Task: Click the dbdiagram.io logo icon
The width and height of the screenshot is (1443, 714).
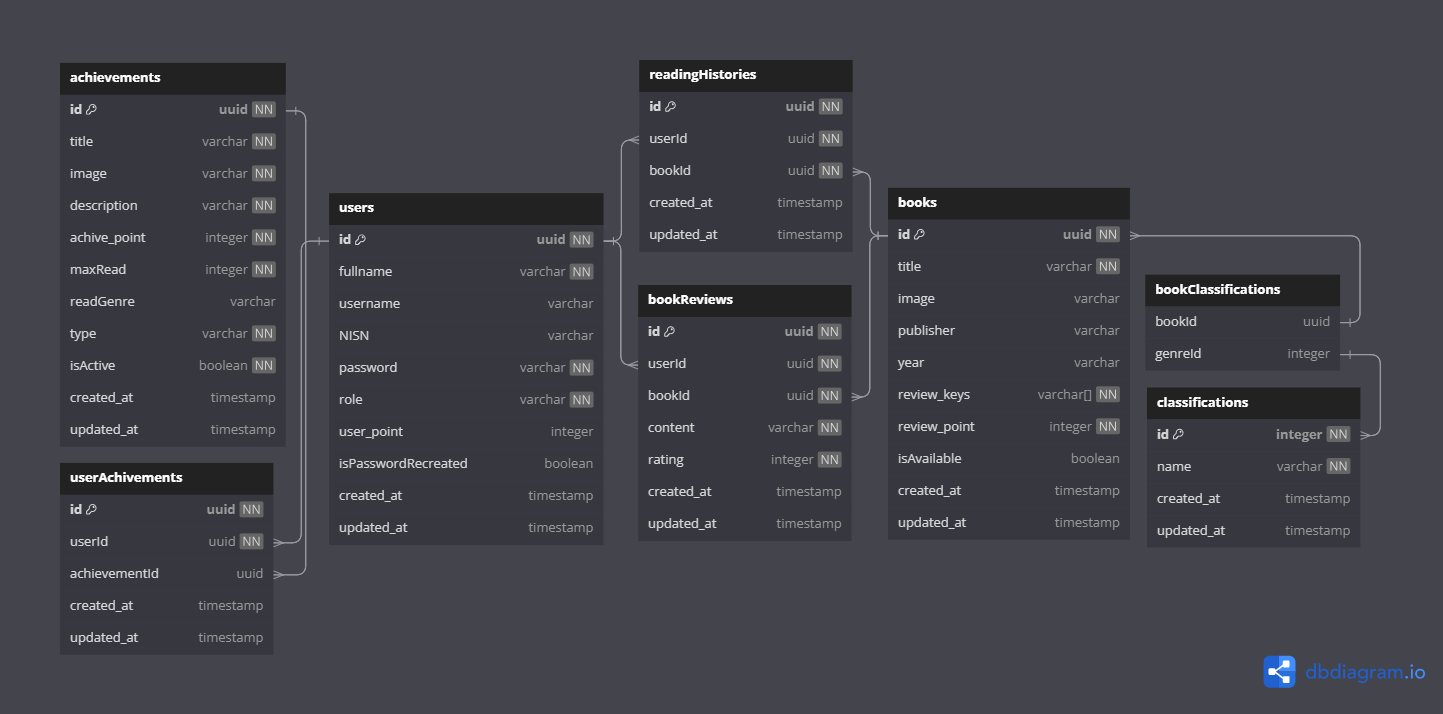Action: (1279, 672)
